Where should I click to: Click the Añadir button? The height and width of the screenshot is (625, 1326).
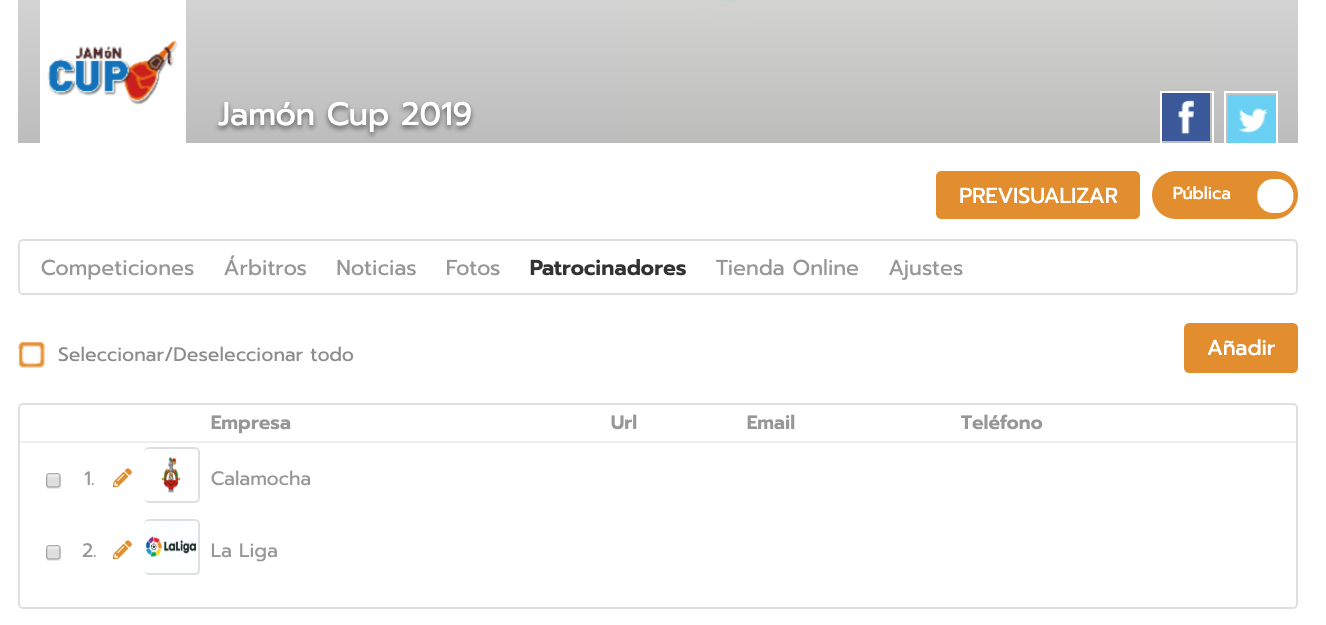(1240, 348)
